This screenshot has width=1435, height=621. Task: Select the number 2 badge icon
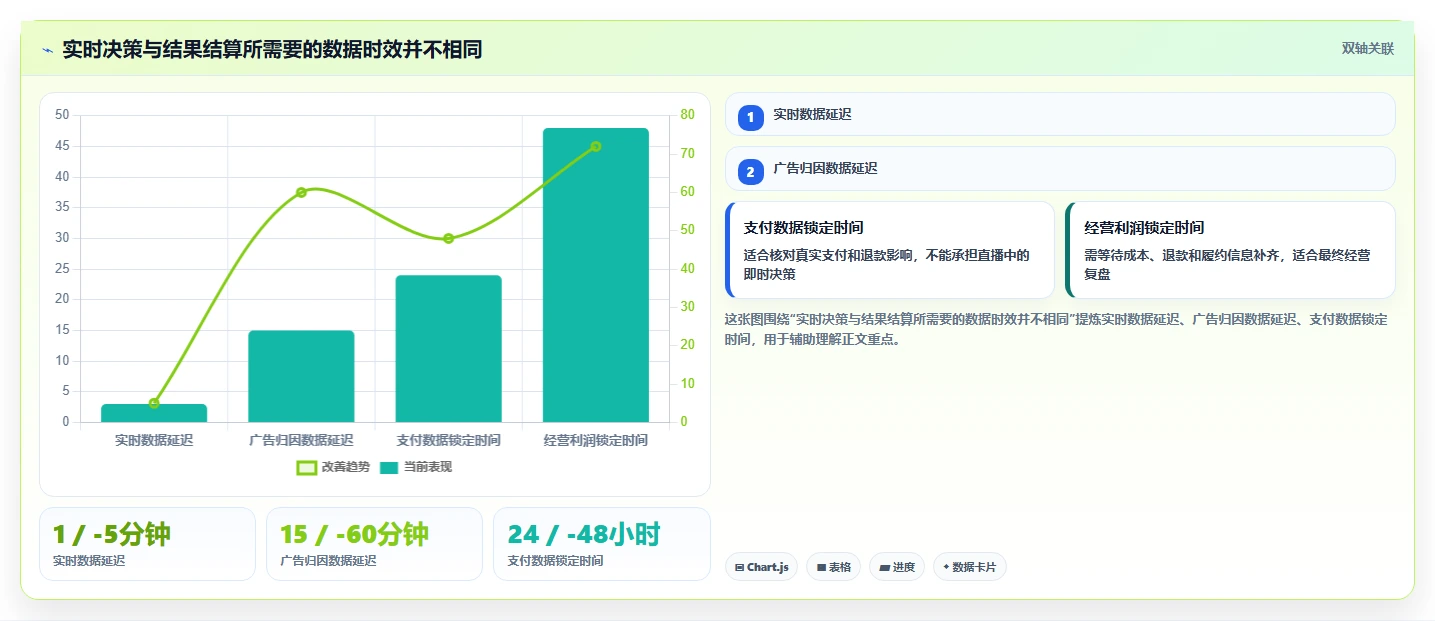pyautogui.click(x=751, y=172)
